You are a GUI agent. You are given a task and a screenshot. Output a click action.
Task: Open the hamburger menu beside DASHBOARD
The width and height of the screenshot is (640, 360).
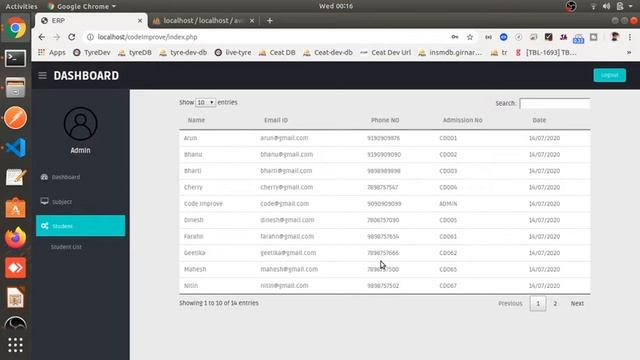tap(42, 76)
